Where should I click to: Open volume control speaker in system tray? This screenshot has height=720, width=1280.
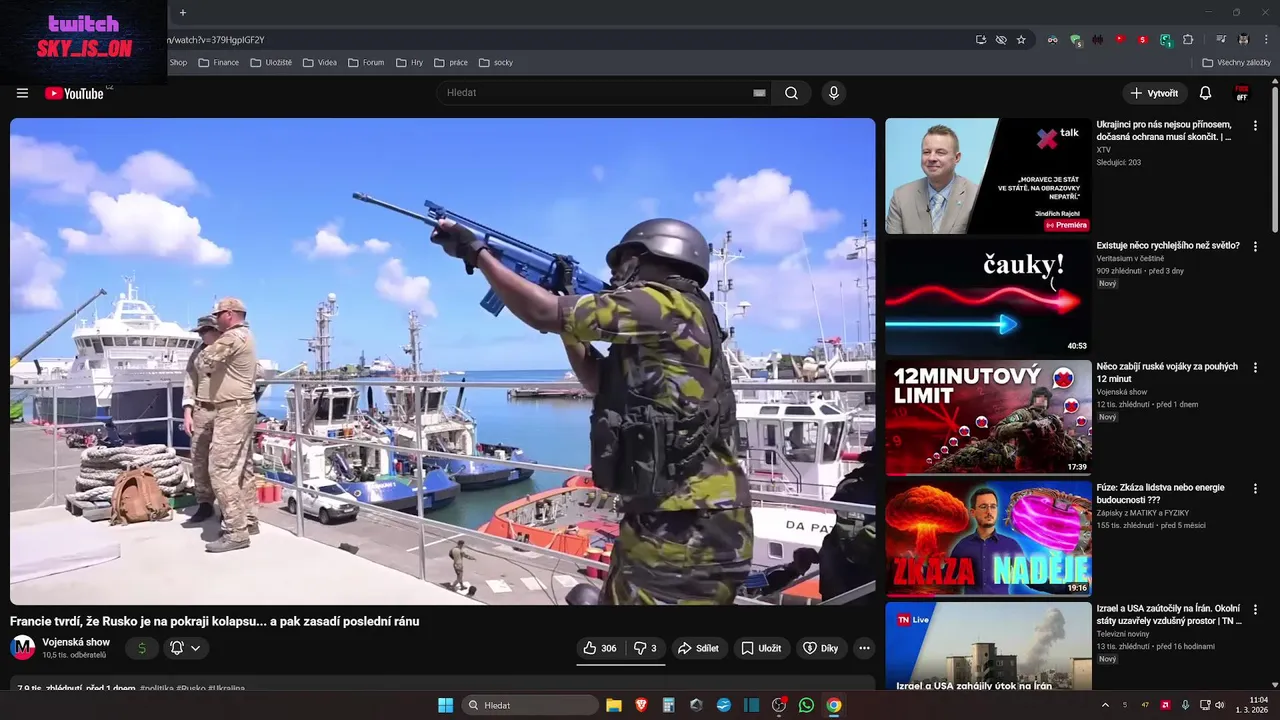tap(1219, 705)
